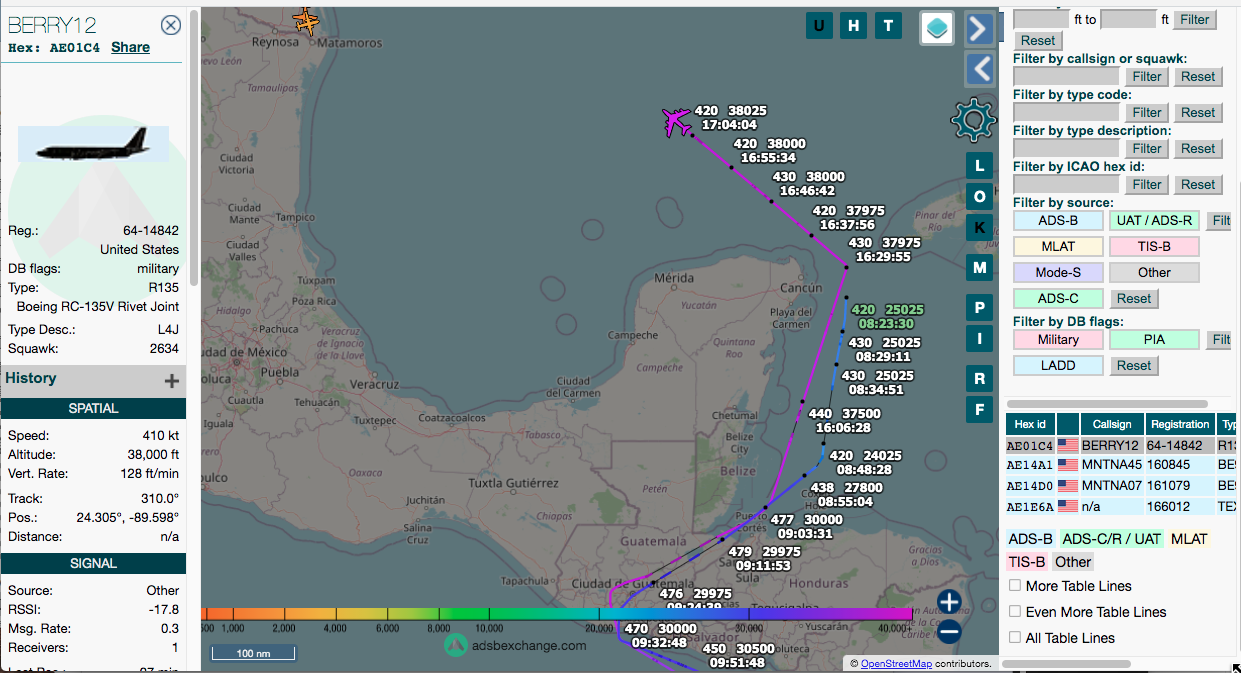
Task: Sort table by Registration column
Action: point(1179,424)
